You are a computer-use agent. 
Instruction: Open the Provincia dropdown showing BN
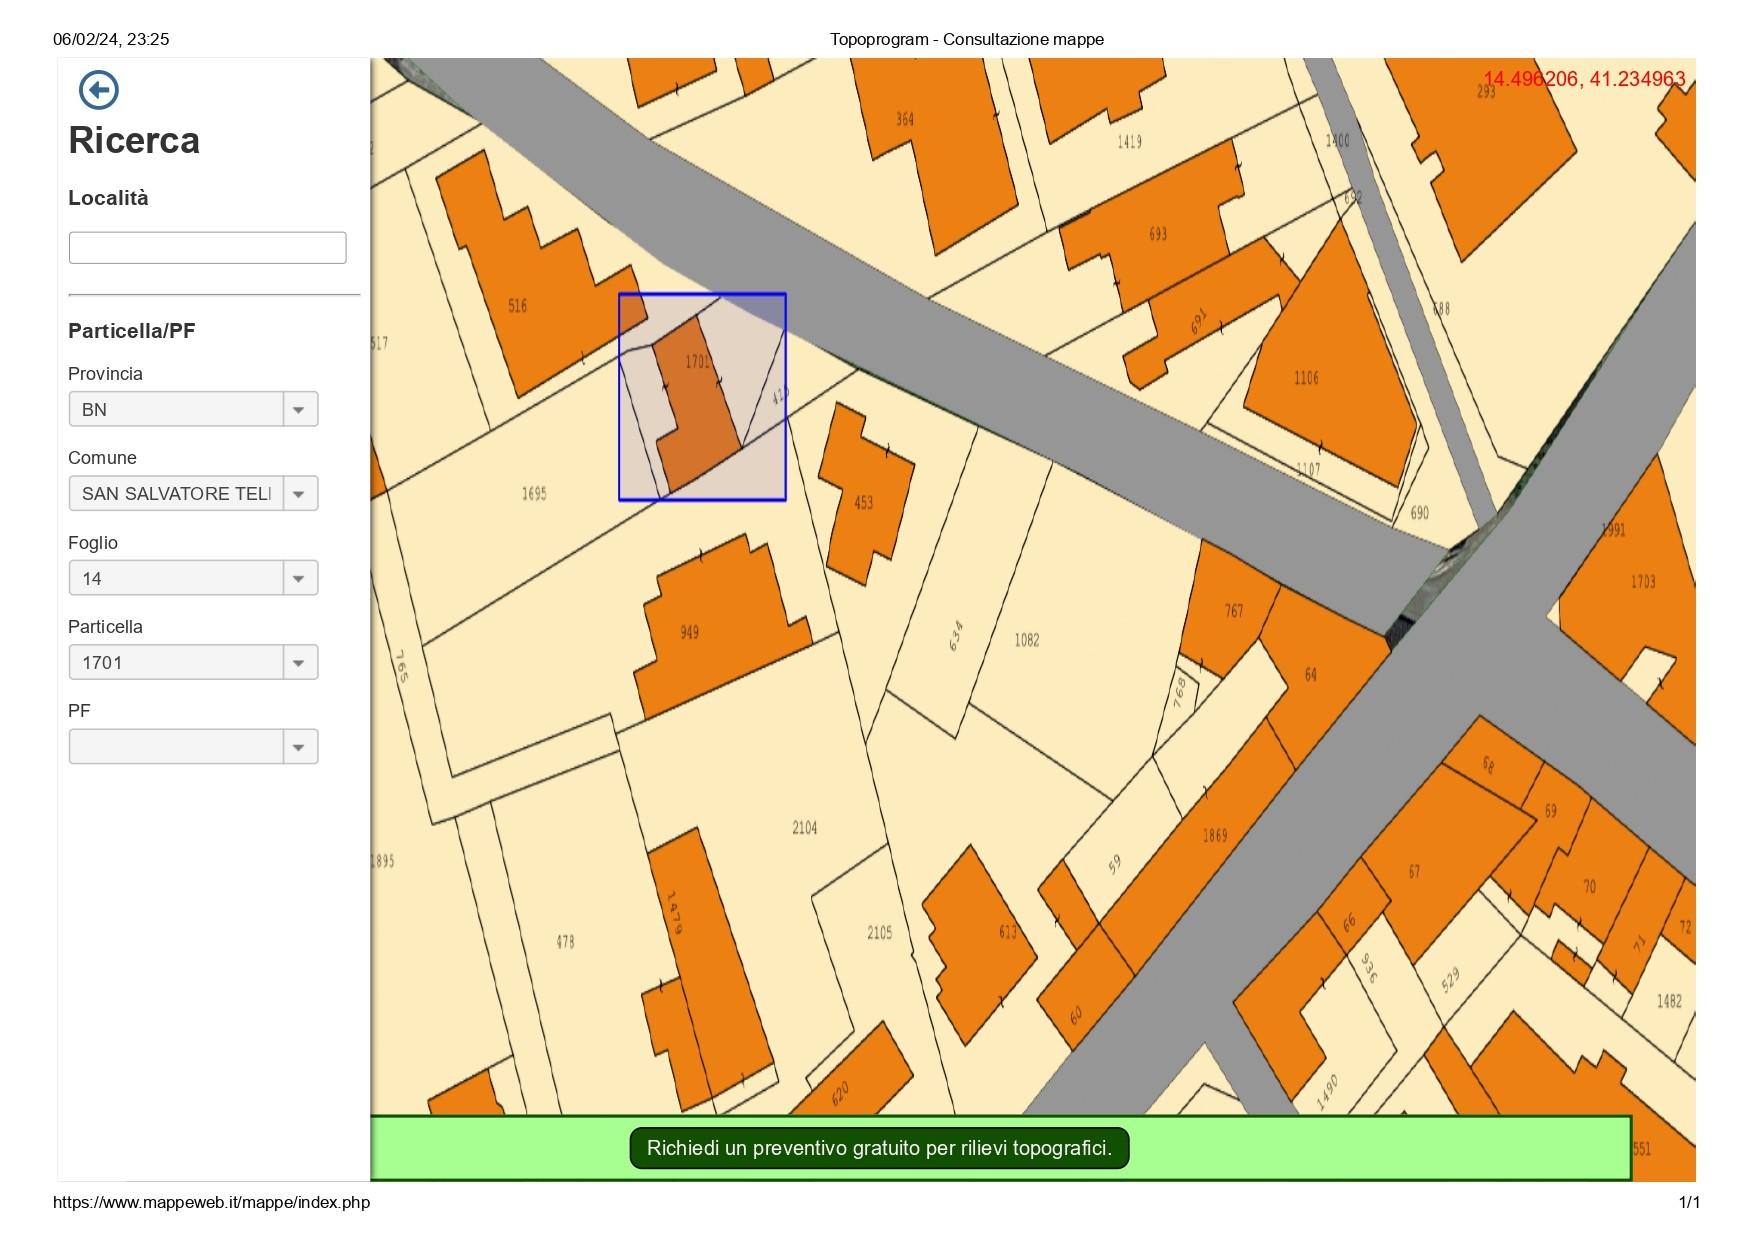[193, 409]
